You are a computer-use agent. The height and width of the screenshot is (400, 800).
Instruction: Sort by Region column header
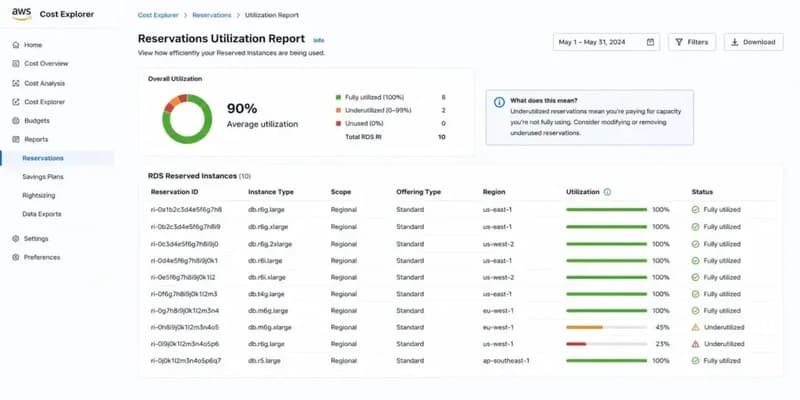point(494,192)
